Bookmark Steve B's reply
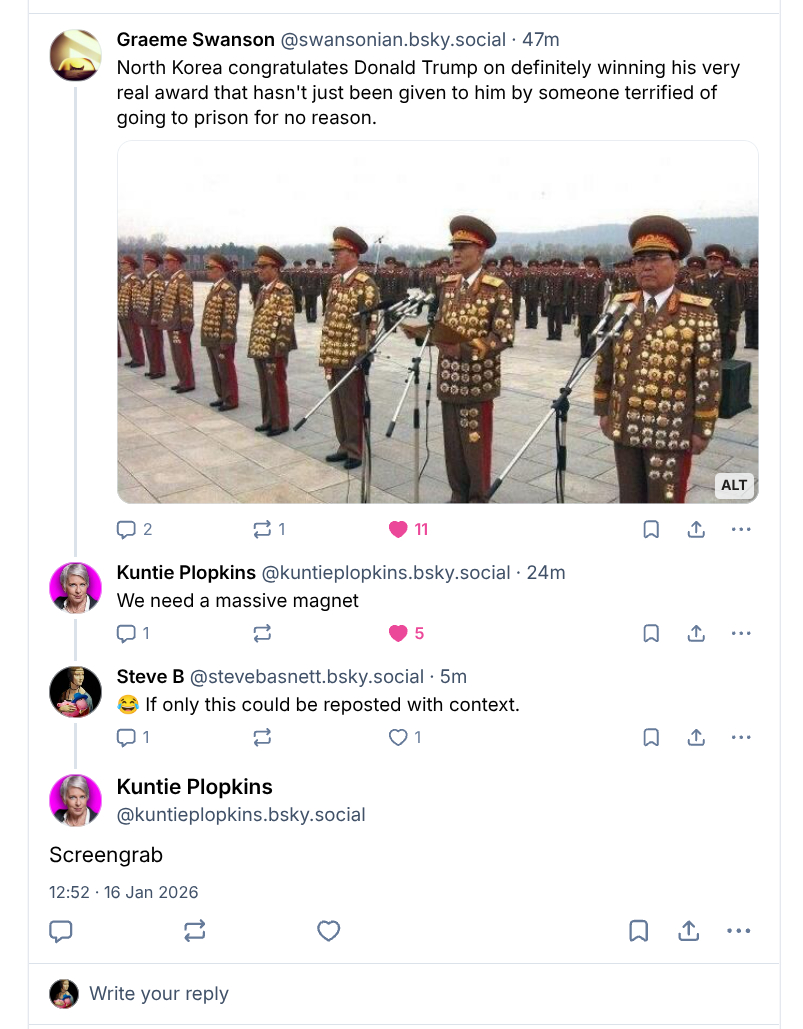Viewport: 803px width, 1029px height. pos(651,737)
